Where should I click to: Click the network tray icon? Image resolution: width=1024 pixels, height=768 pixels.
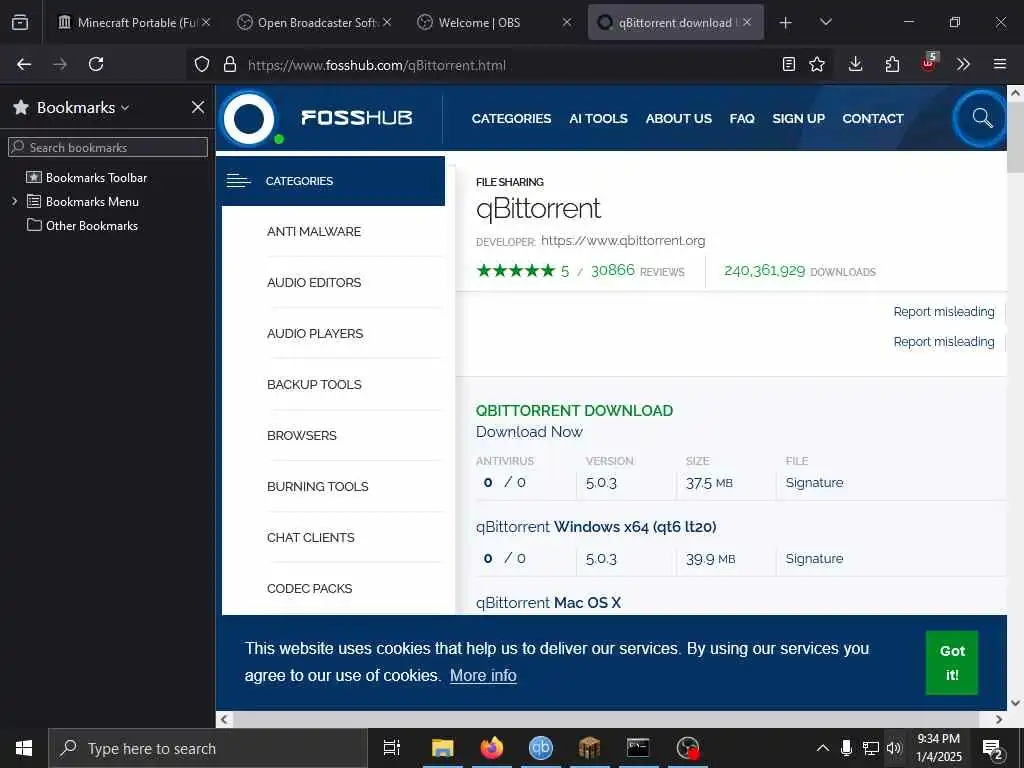871,748
